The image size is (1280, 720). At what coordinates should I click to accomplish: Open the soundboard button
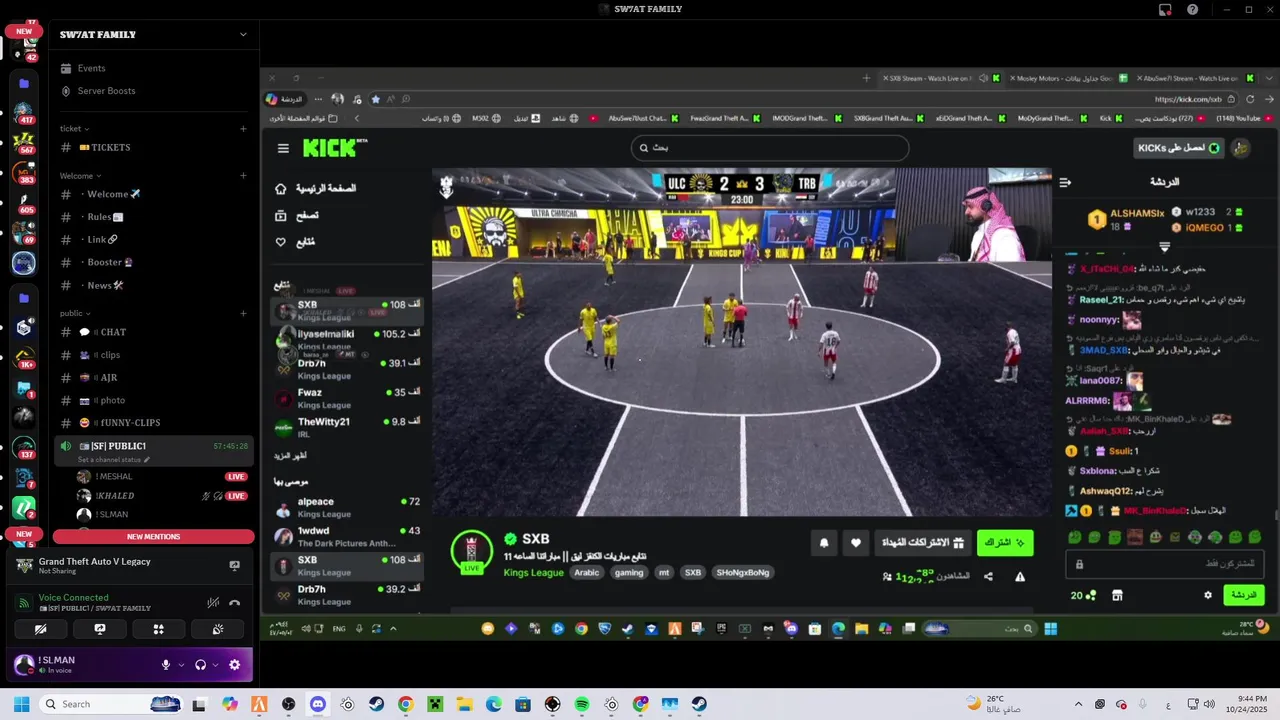click(x=217, y=629)
